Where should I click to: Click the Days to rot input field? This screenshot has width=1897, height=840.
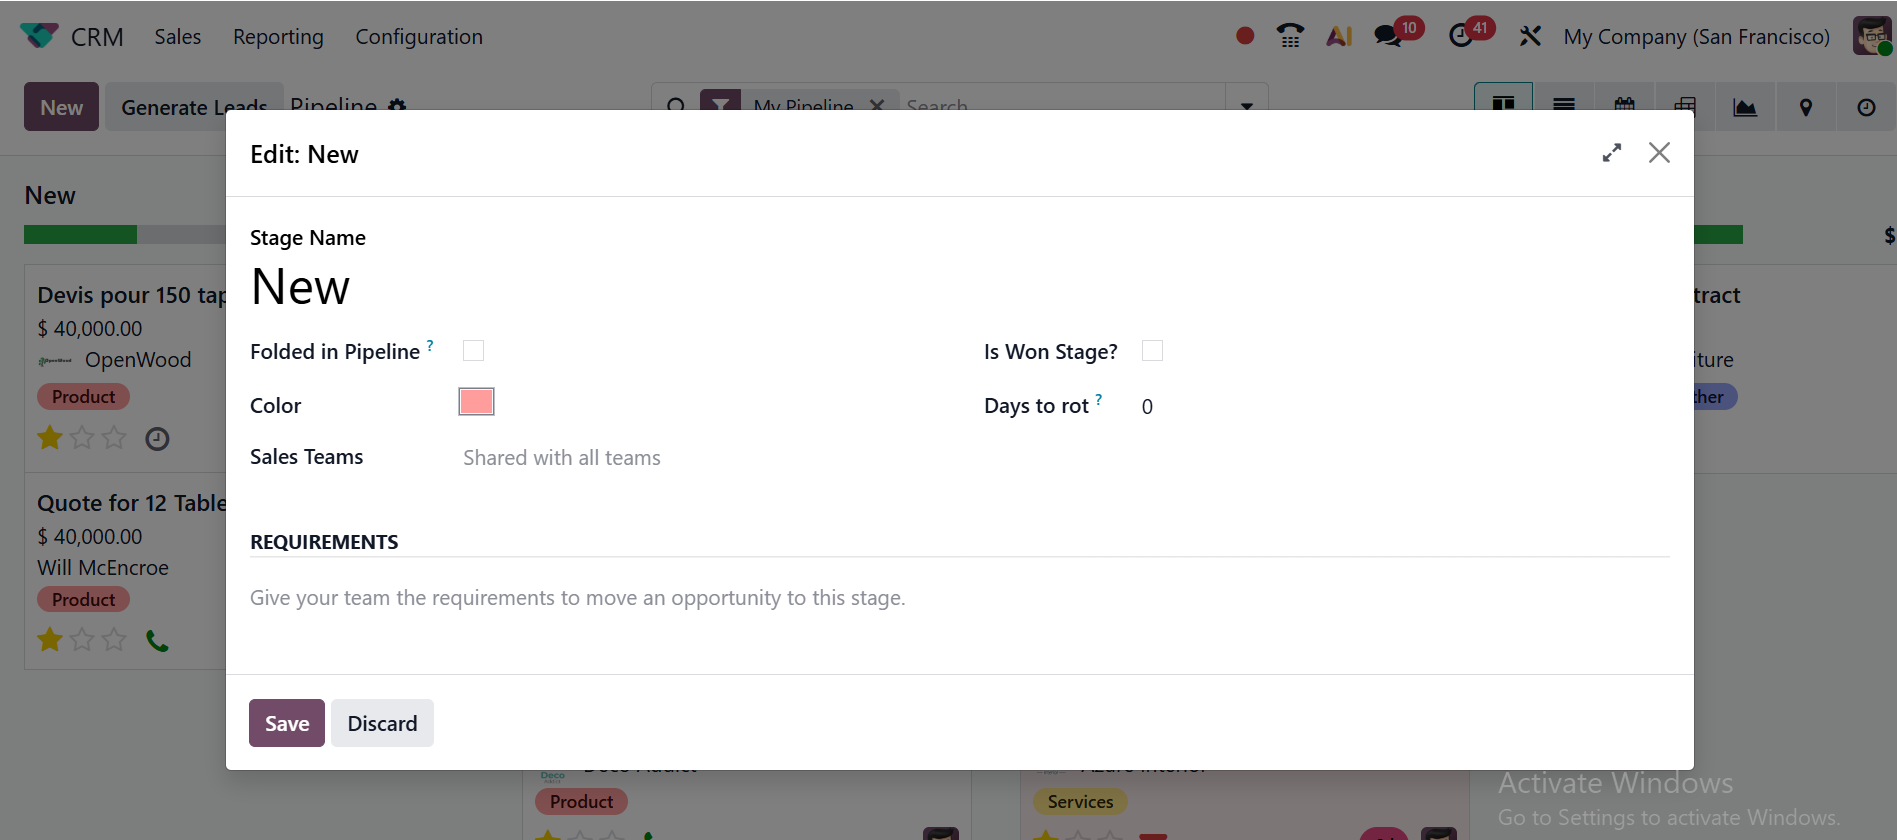(1300, 407)
